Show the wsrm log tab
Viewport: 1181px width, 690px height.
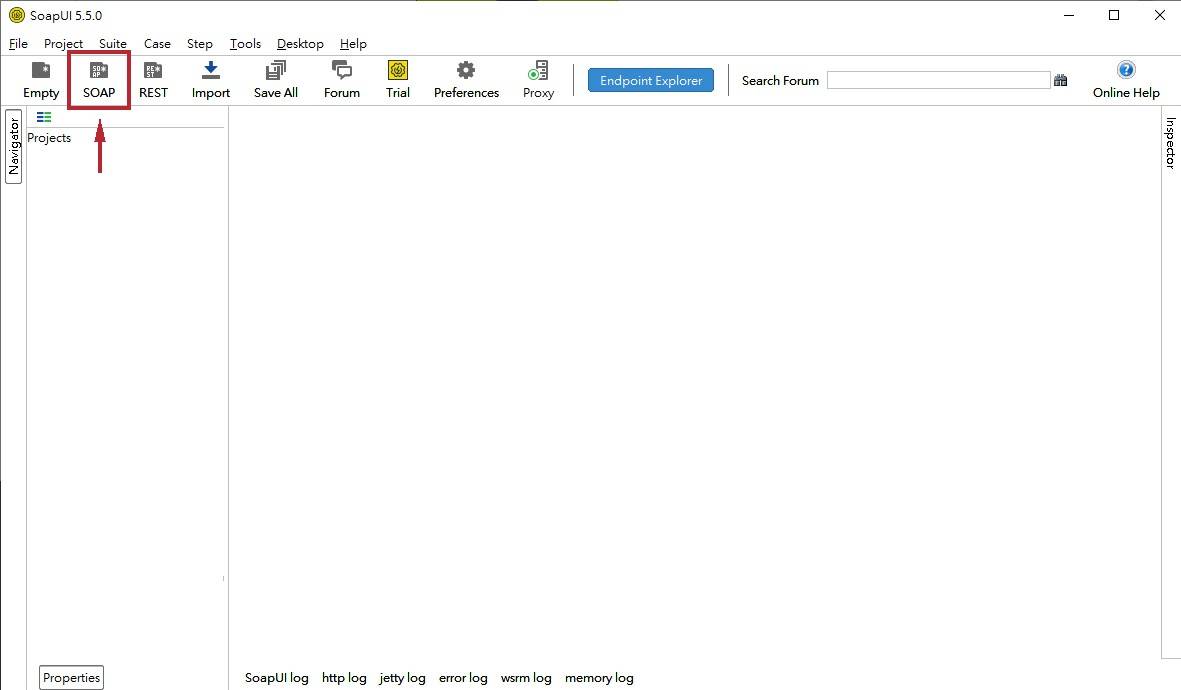(526, 678)
